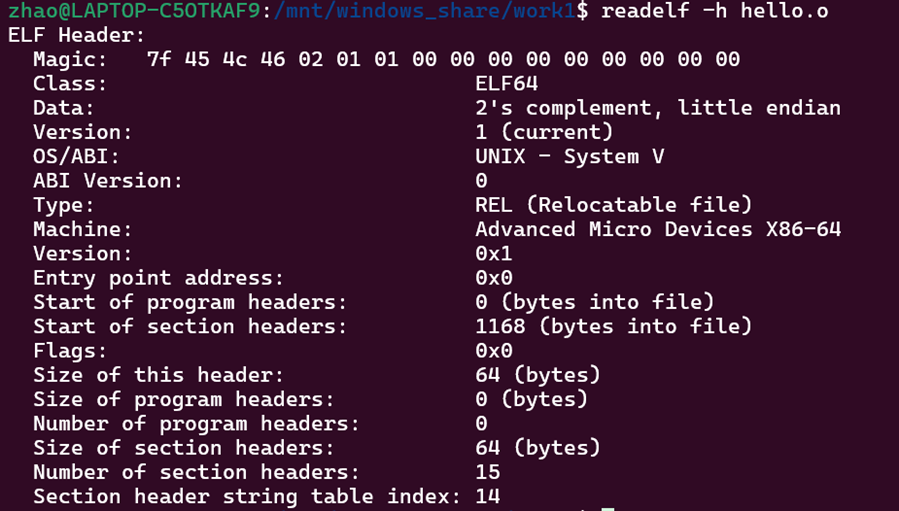Click the Flags: label
This screenshot has width=899, height=511.
pyautogui.click(x=70, y=350)
